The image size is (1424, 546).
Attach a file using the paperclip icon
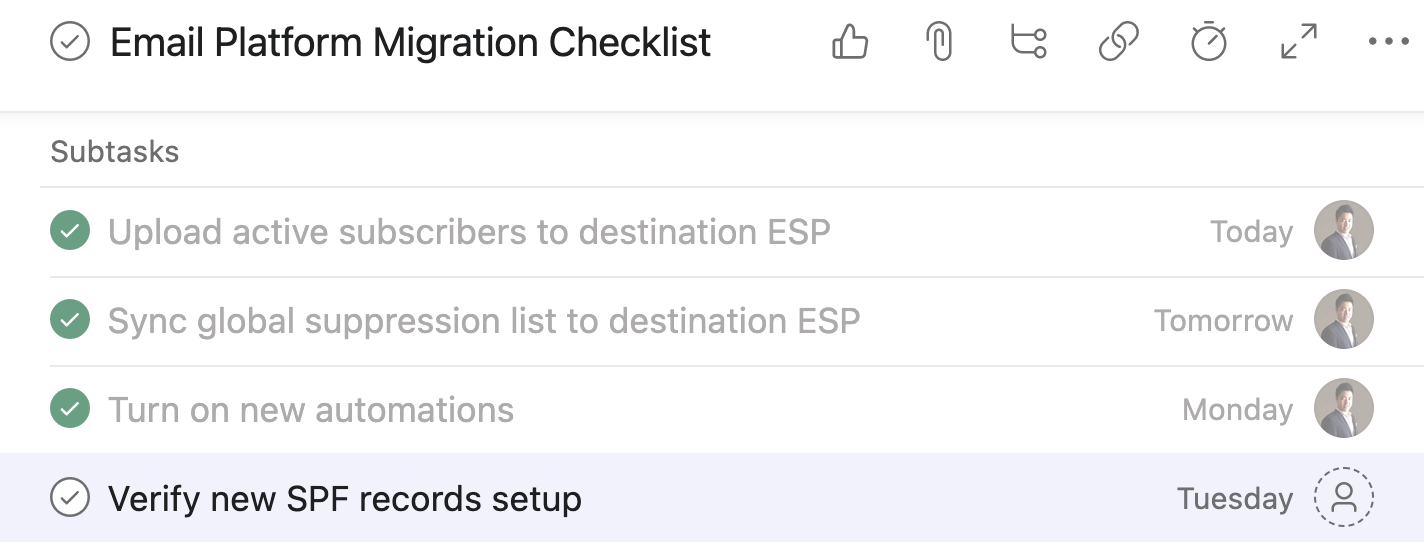point(939,43)
